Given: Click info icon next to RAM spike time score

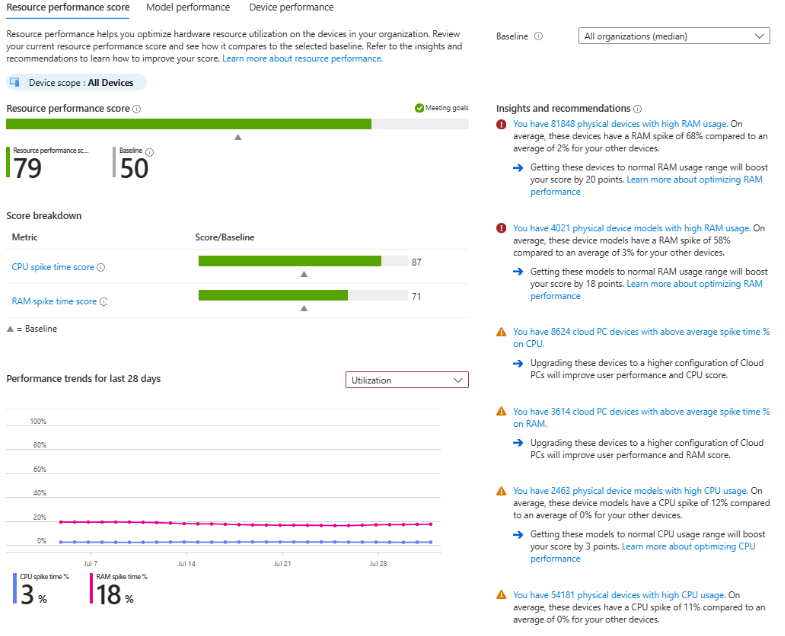Looking at the screenshot, I should [x=103, y=301].
